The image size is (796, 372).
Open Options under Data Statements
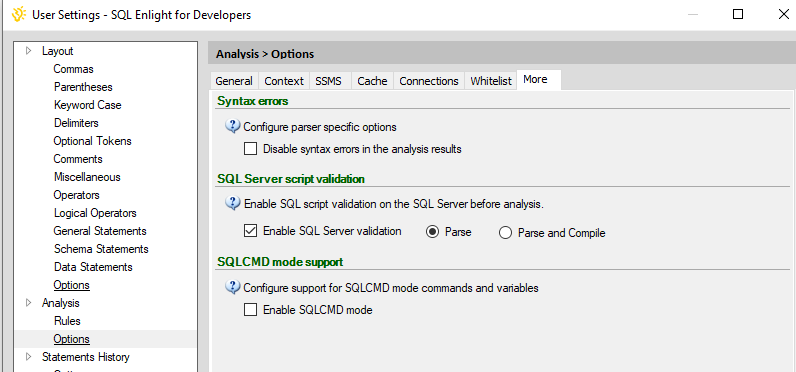coord(72,285)
